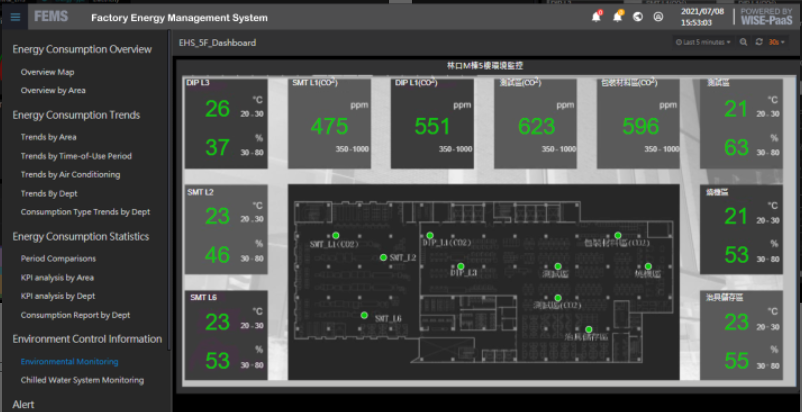Click the DIP L3 temperature humidity panel
The height and width of the screenshot is (412, 802).
(226, 121)
